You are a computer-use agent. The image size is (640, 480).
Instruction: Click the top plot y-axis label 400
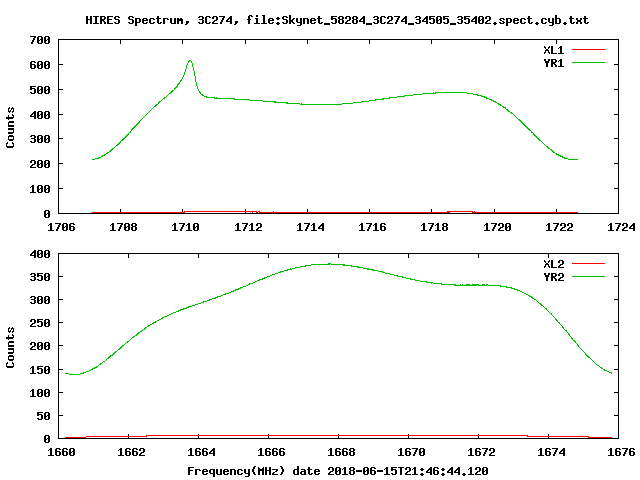[x=40, y=115]
